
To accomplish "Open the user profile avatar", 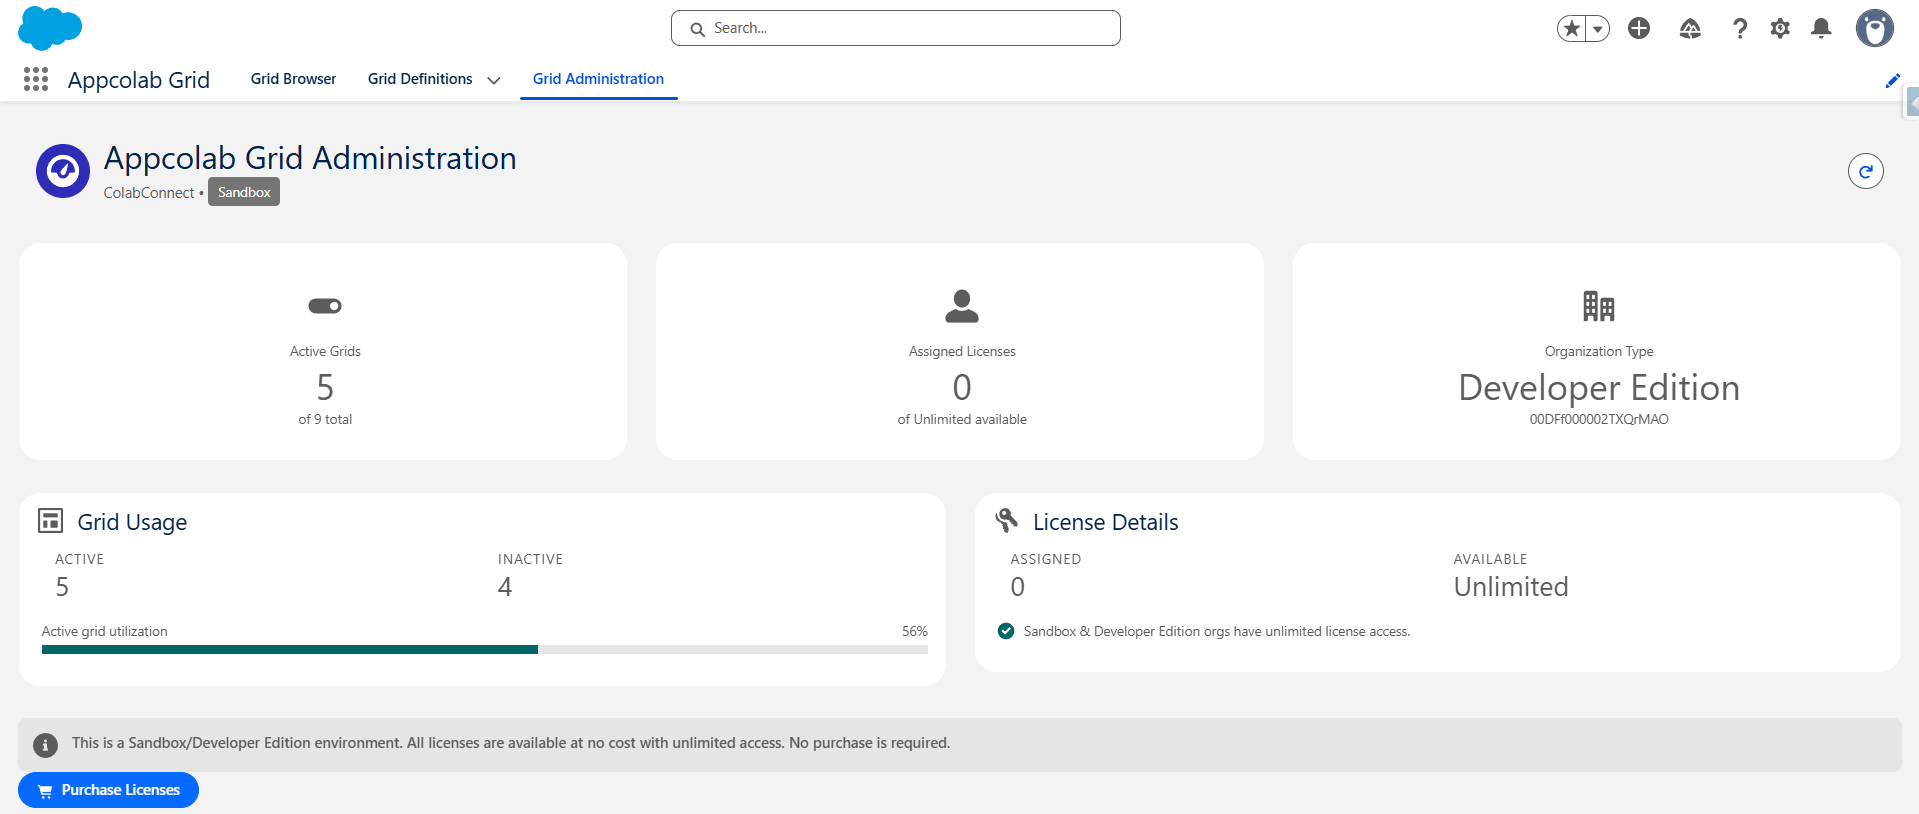I will [x=1875, y=28].
